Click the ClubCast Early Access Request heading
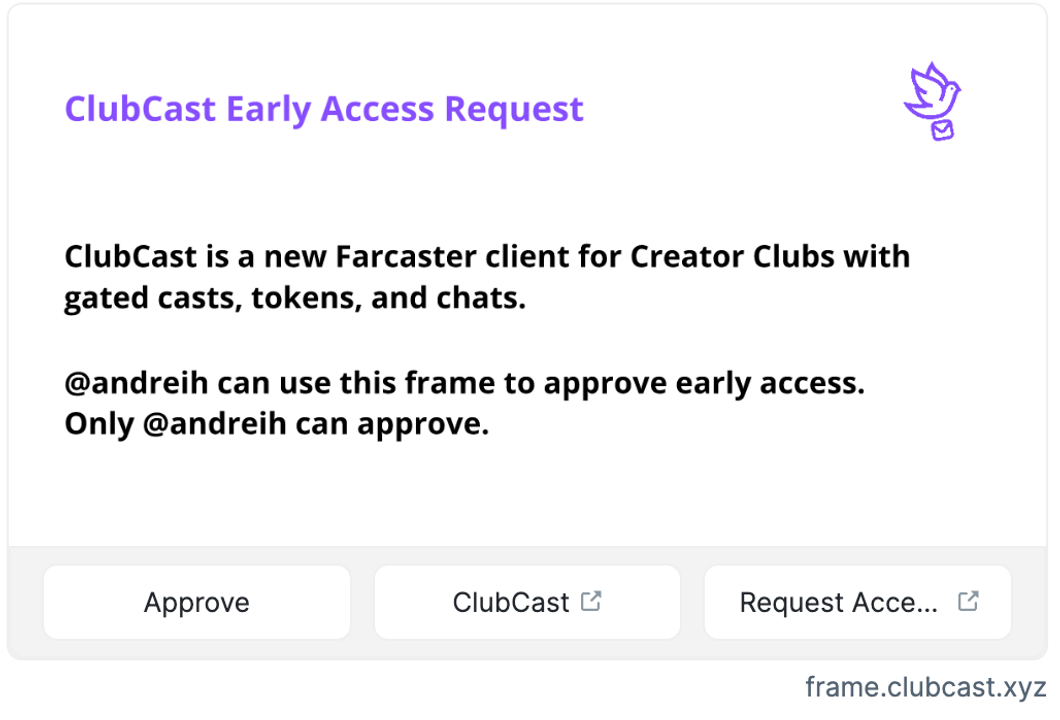The image size is (1060, 720). coord(324,108)
